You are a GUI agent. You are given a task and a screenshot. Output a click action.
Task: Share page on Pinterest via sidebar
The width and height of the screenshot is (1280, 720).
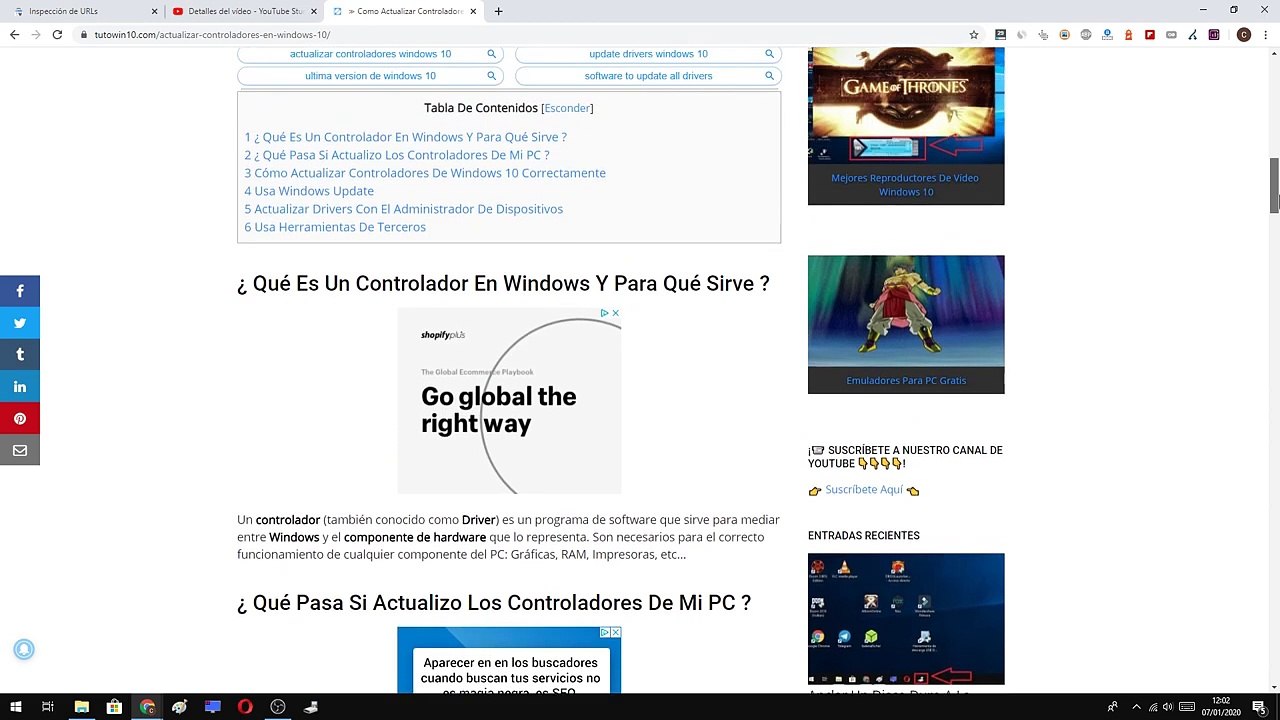[x=20, y=419]
